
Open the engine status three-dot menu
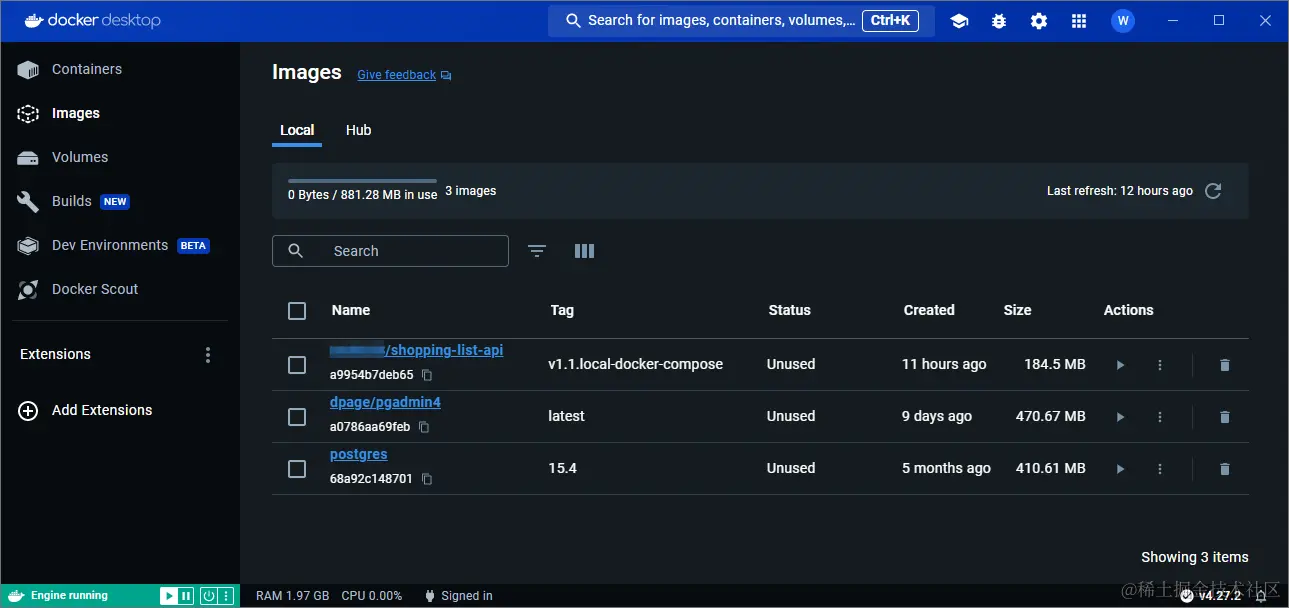pos(228,595)
